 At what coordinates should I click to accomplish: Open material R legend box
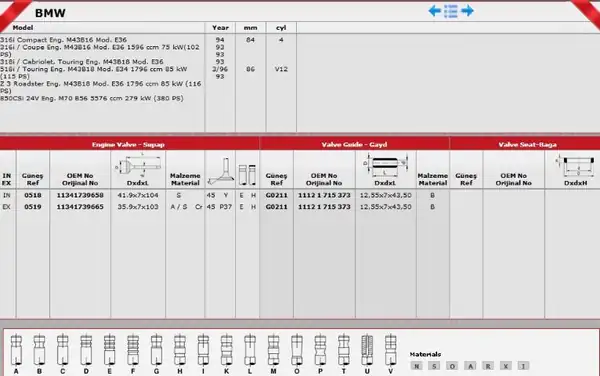(488, 366)
